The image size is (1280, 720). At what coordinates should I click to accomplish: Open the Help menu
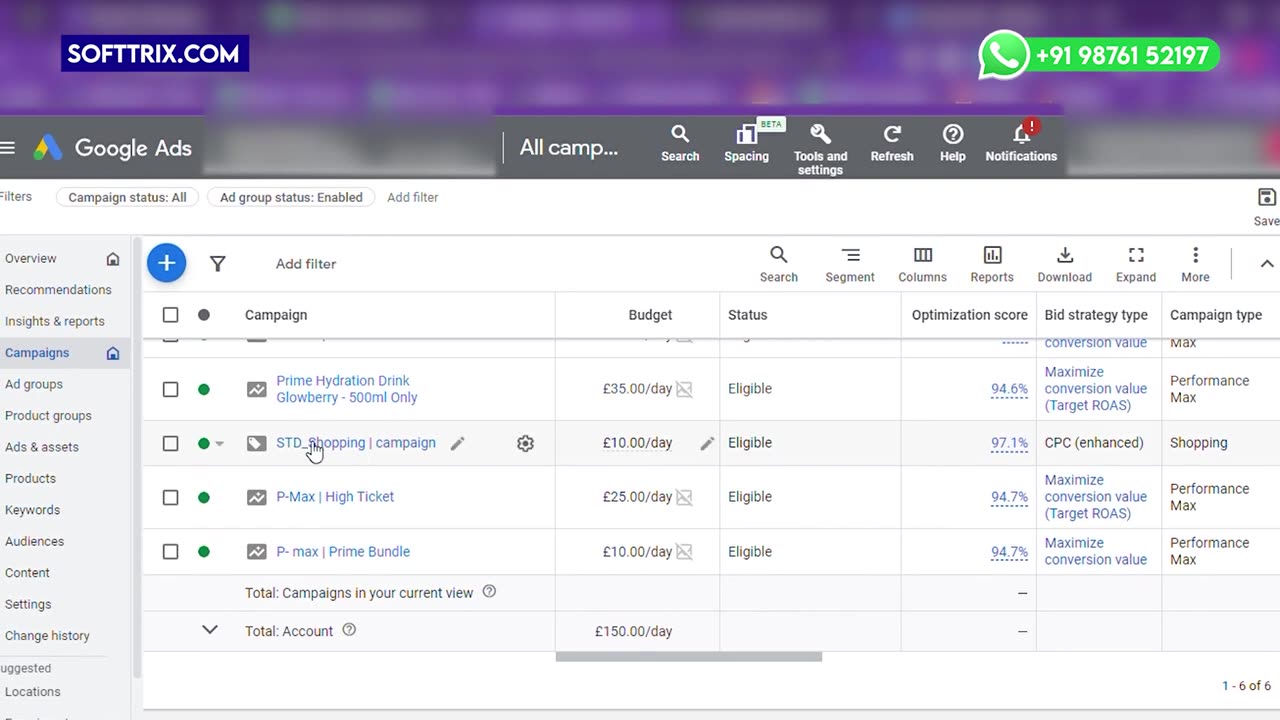(x=953, y=143)
